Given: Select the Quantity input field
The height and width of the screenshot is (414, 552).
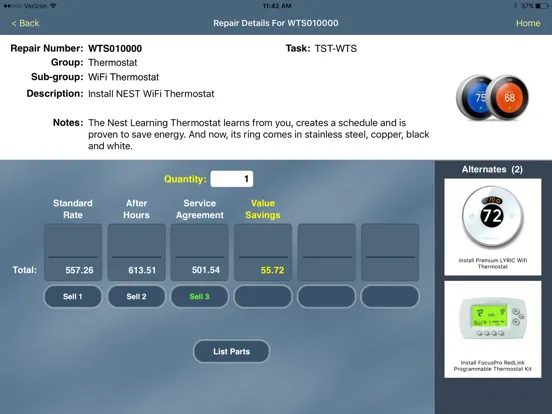Looking at the screenshot, I should [232, 179].
